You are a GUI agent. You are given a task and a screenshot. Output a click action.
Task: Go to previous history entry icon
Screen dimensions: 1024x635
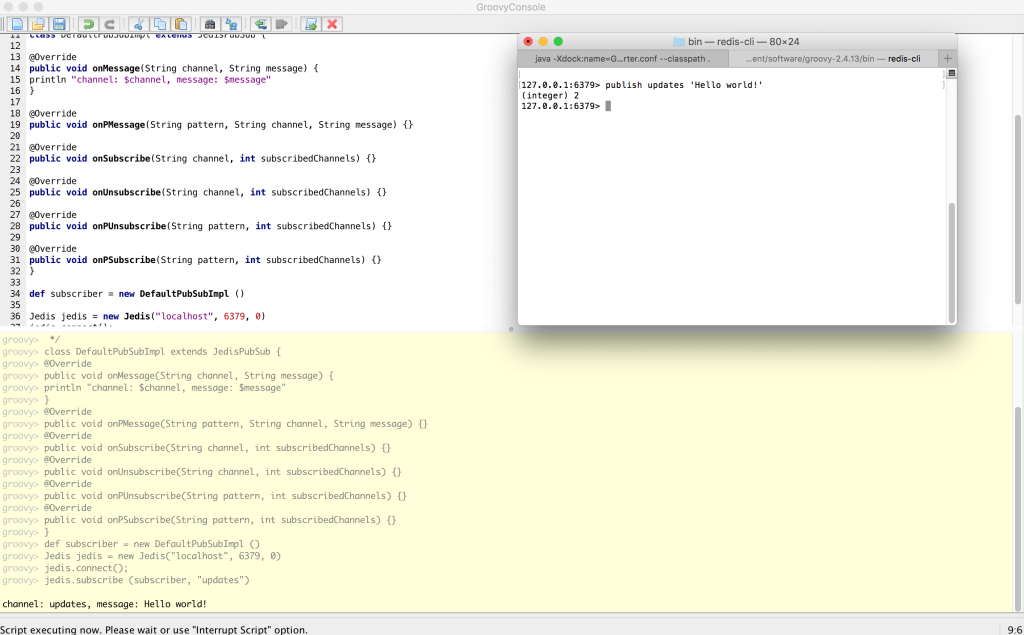pos(261,24)
